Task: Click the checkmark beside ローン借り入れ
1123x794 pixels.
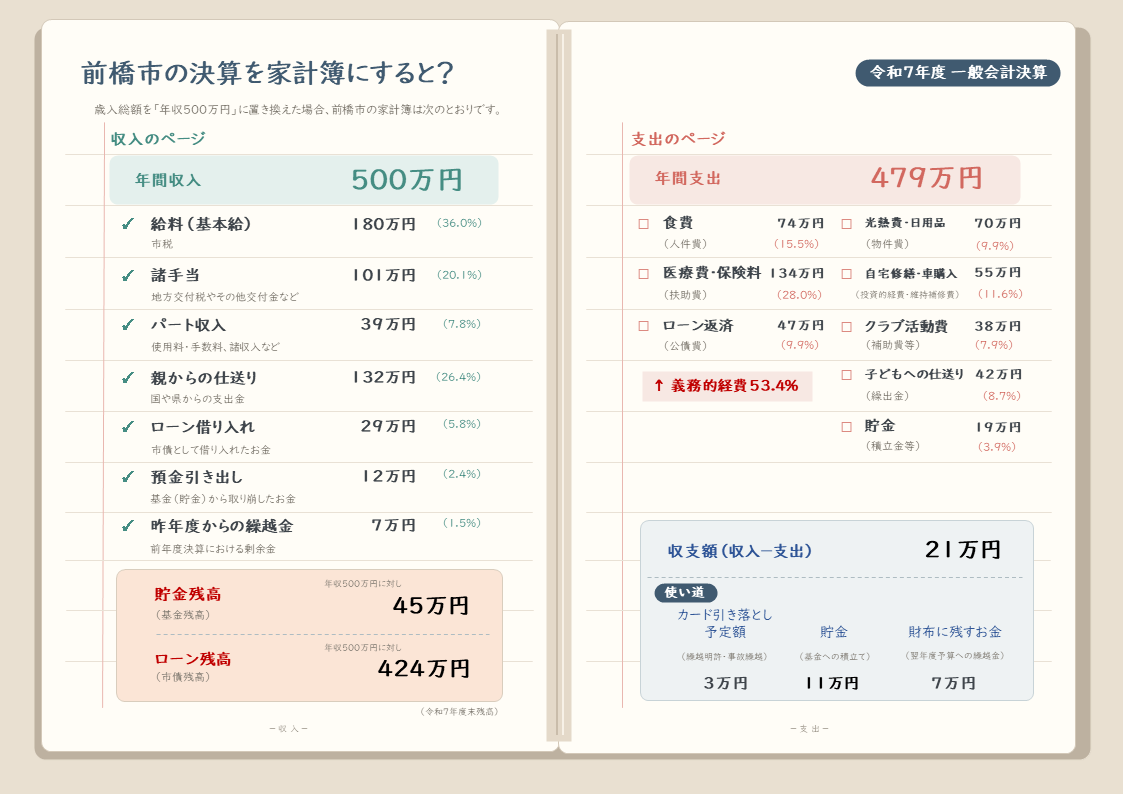Action: [127, 427]
